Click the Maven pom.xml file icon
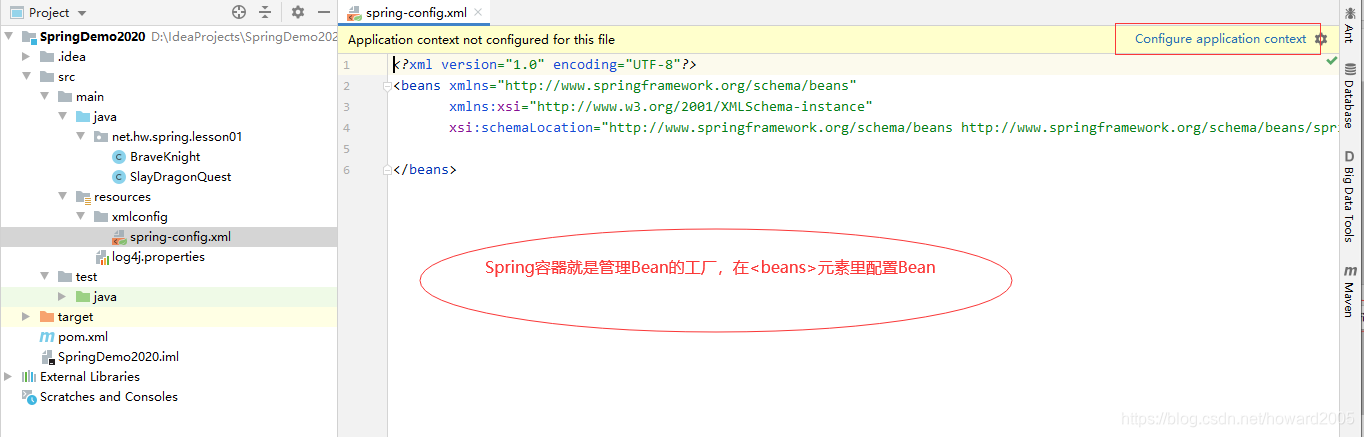The height and width of the screenshot is (437, 1364). tap(47, 337)
